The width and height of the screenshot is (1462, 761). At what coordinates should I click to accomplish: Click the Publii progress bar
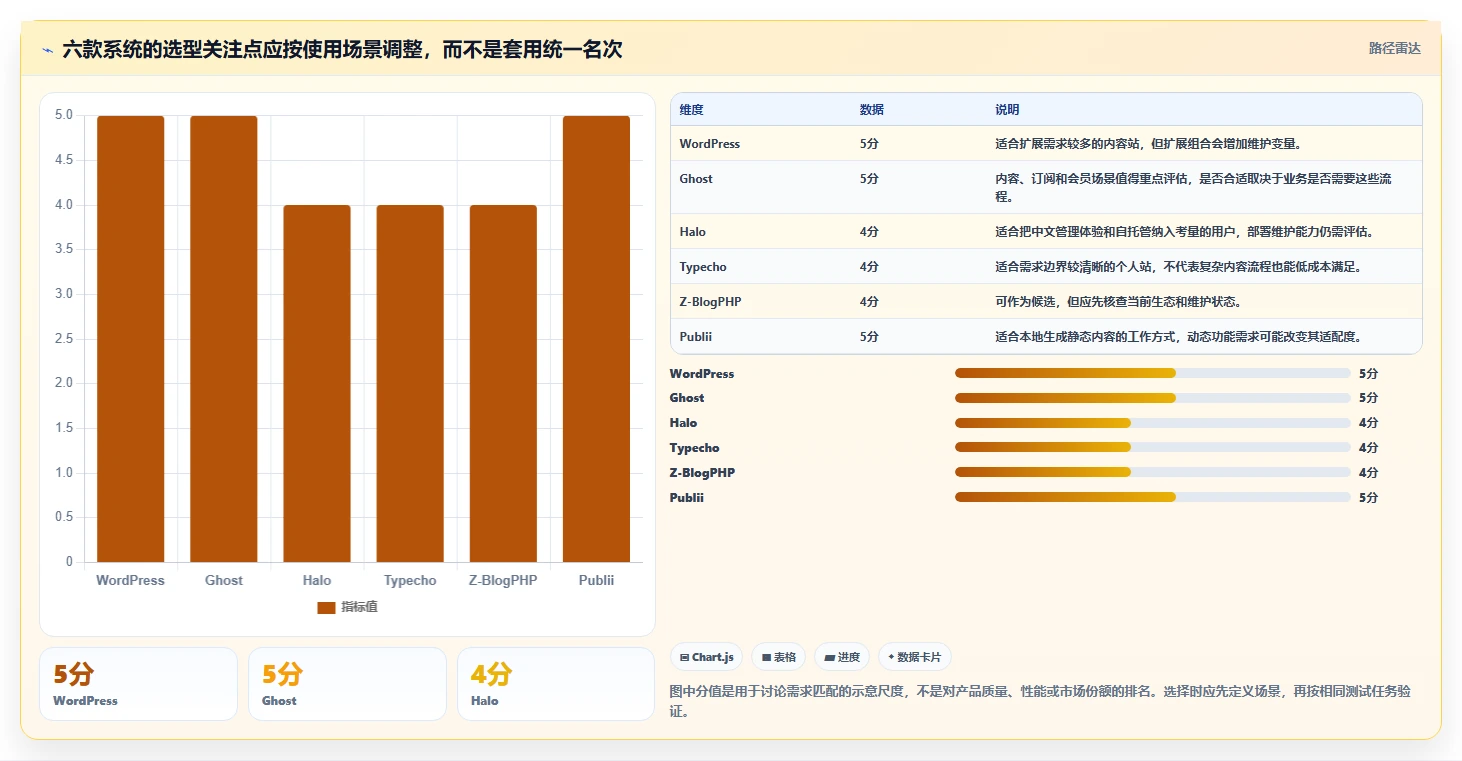click(x=1153, y=497)
